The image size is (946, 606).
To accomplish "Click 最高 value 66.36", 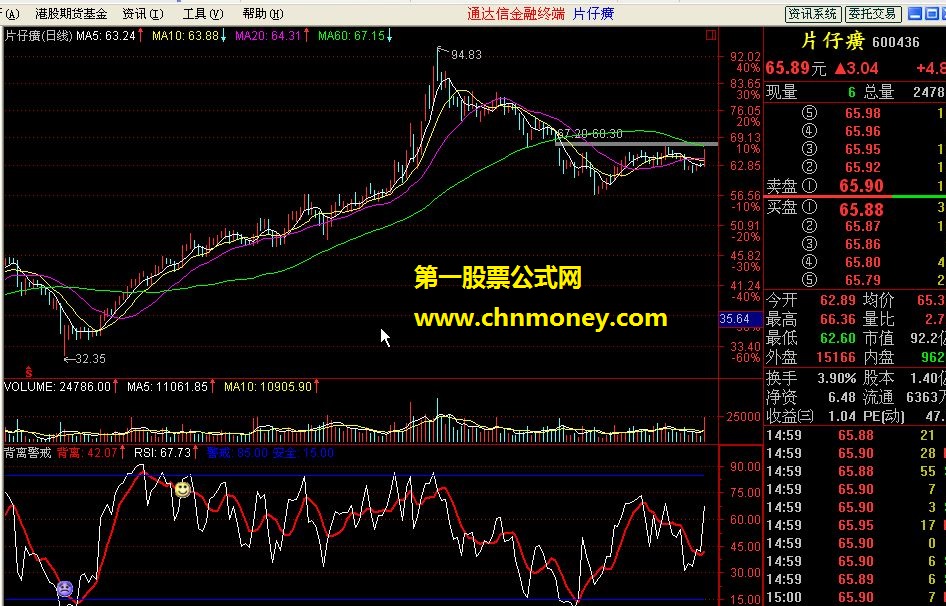I will click(x=838, y=319).
